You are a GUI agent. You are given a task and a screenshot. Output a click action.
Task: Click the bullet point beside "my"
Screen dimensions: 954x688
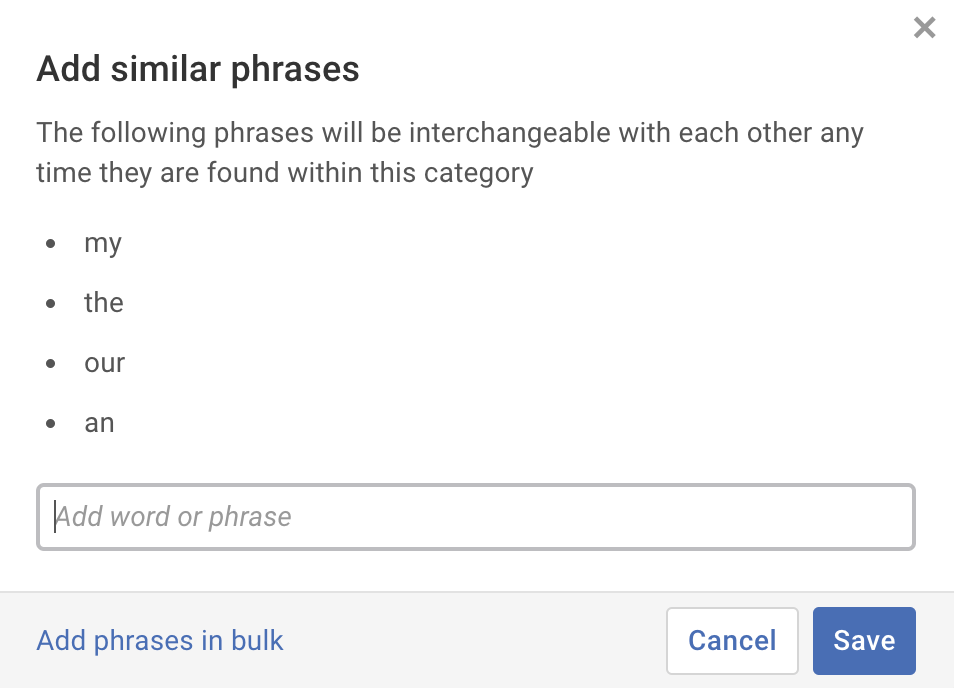click(51, 243)
